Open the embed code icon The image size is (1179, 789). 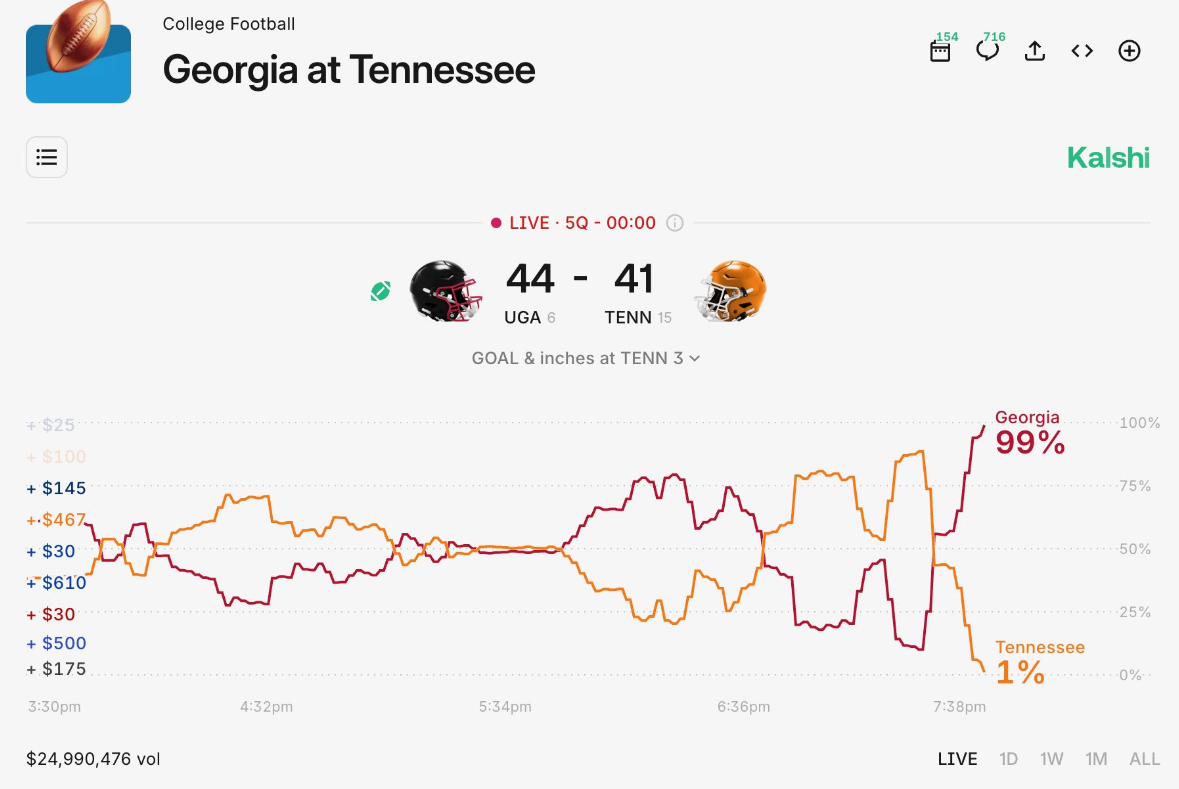point(1082,51)
